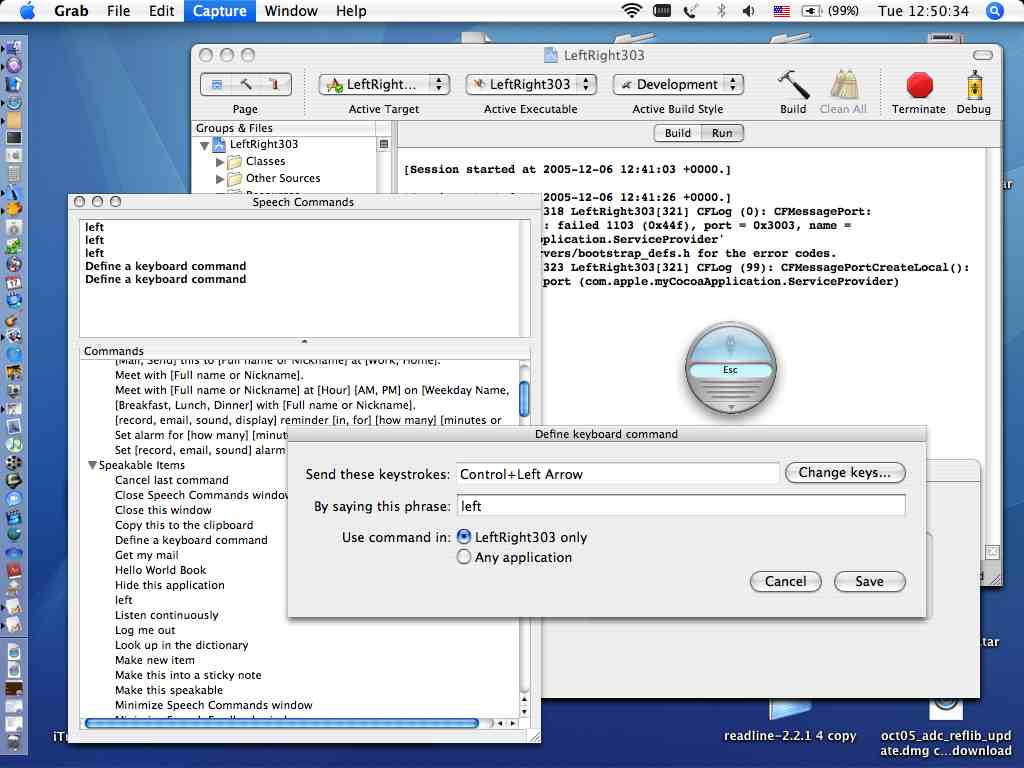Open the Window menu
1024x768 pixels.
(291, 10)
